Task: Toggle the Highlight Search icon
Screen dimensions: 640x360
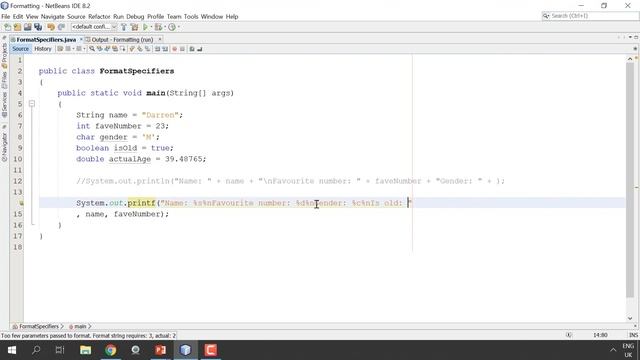Action: click(114, 49)
